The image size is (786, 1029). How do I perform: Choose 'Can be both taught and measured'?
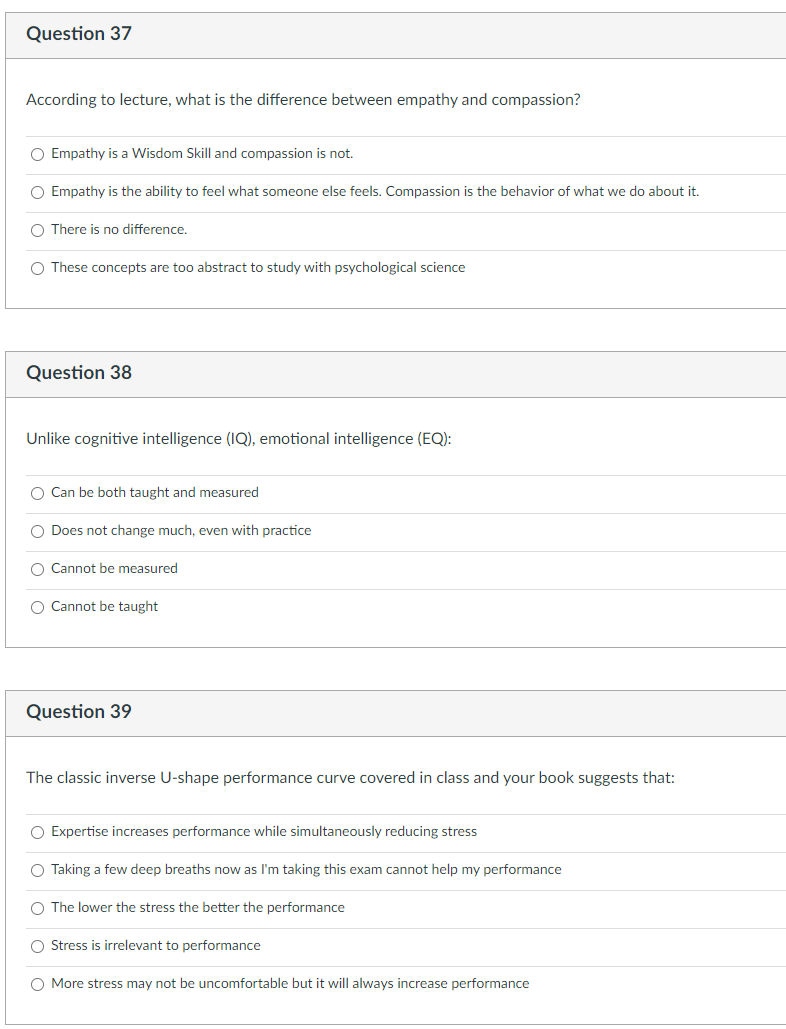[37, 493]
